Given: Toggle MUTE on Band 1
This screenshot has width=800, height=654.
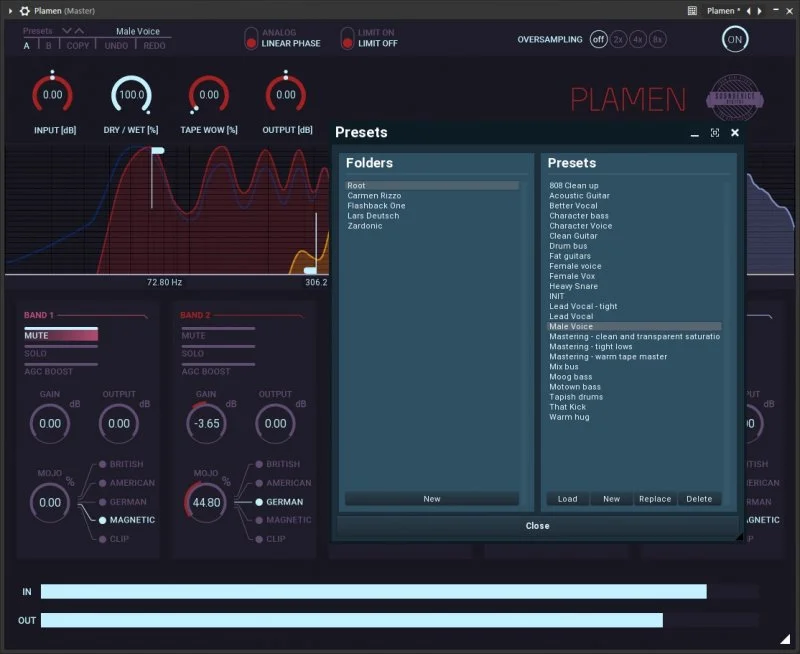Looking at the screenshot, I should tap(61, 335).
